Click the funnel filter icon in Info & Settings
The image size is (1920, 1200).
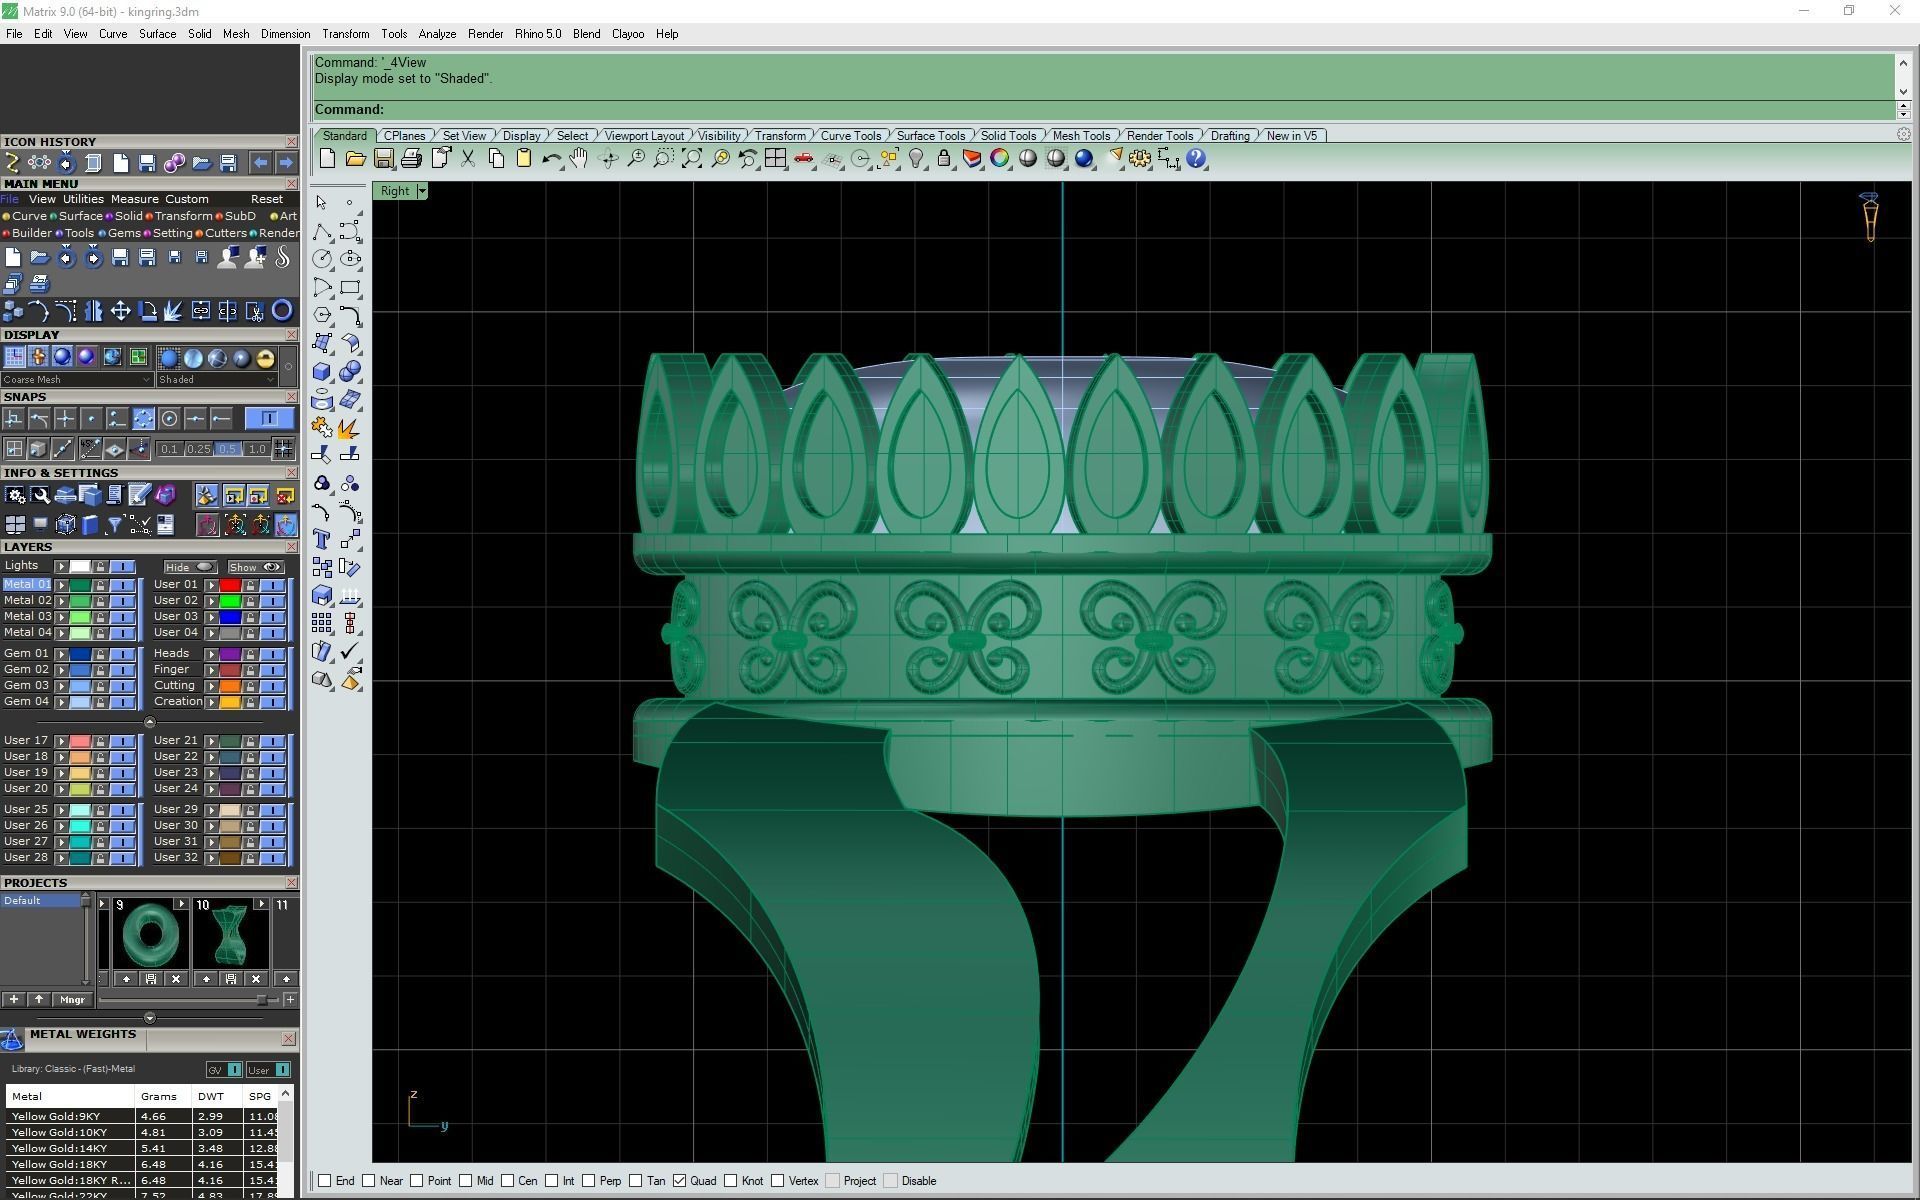(x=115, y=525)
